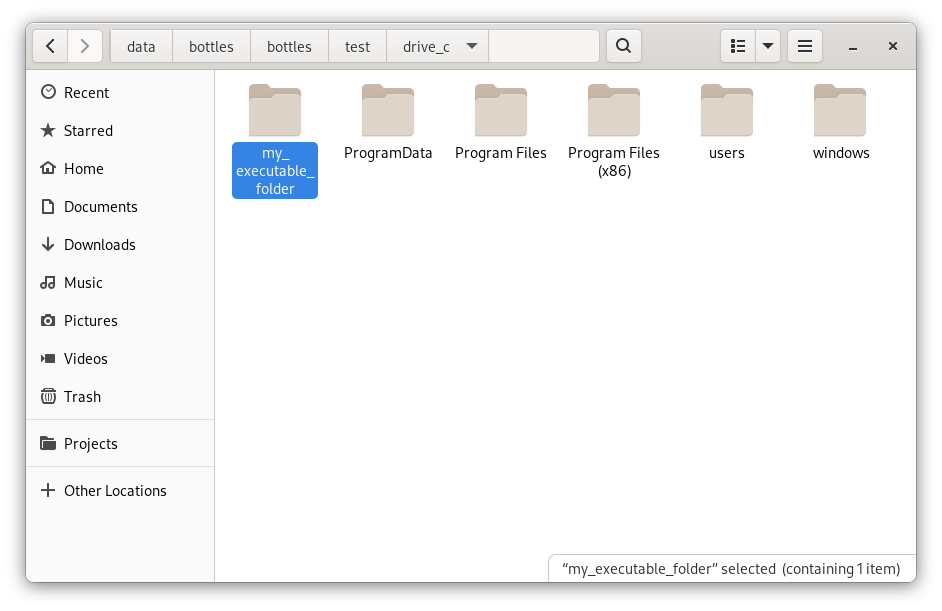Click the windows folder name label

point(841,153)
